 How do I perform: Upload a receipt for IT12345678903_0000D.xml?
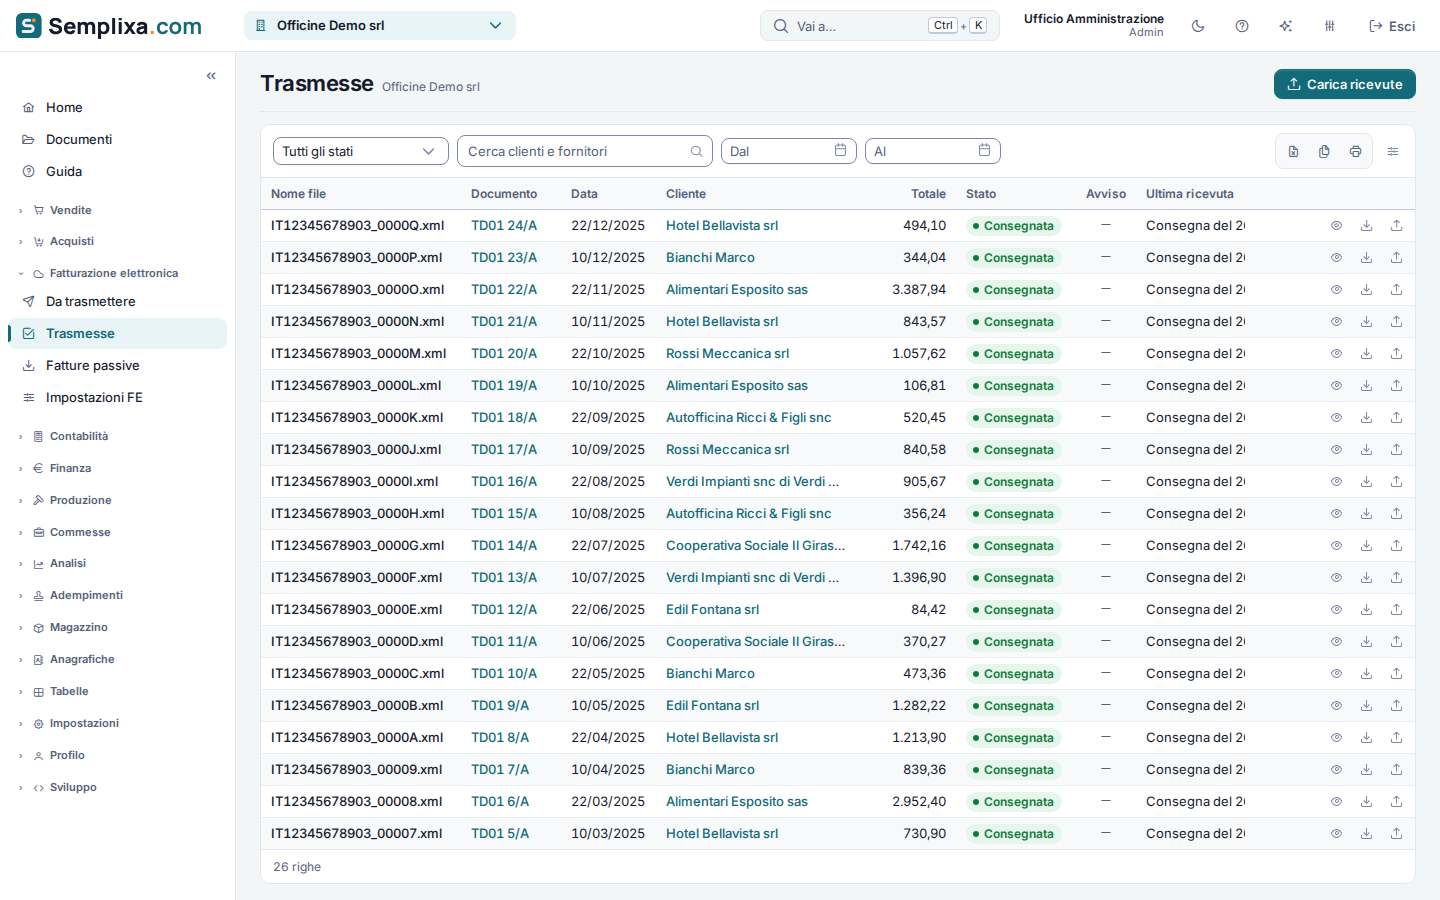tap(1396, 642)
